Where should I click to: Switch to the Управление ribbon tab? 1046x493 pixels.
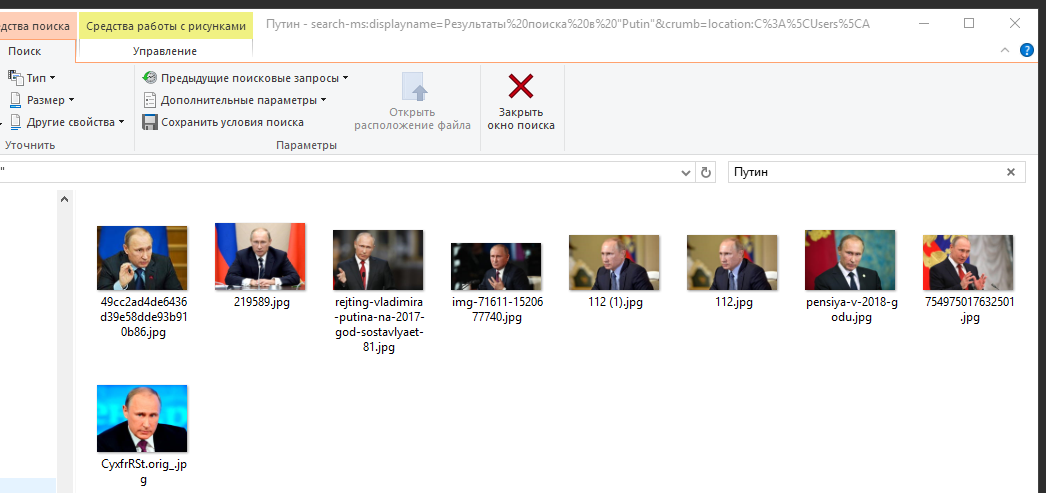(x=165, y=51)
